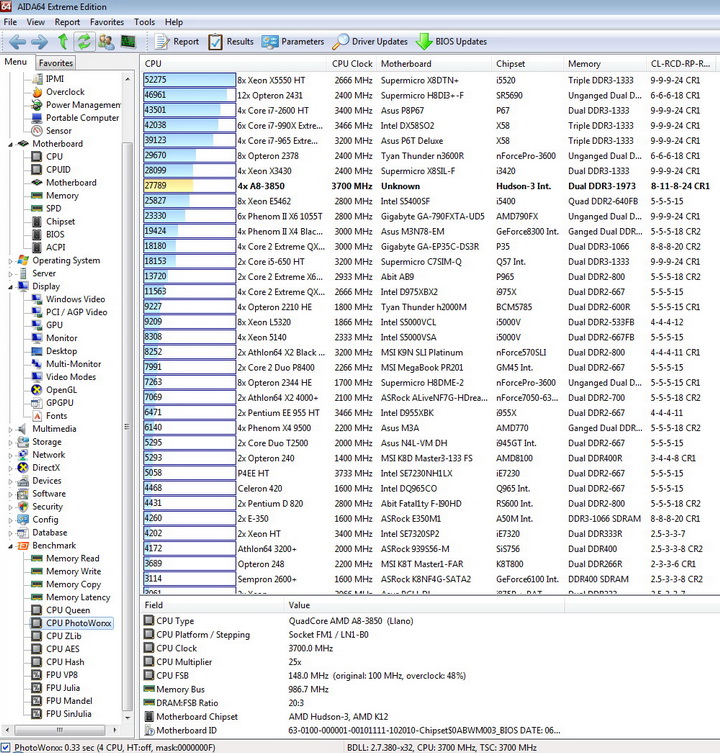The image size is (720, 753).
Task: Go up one level with green arrow
Action: pos(62,42)
